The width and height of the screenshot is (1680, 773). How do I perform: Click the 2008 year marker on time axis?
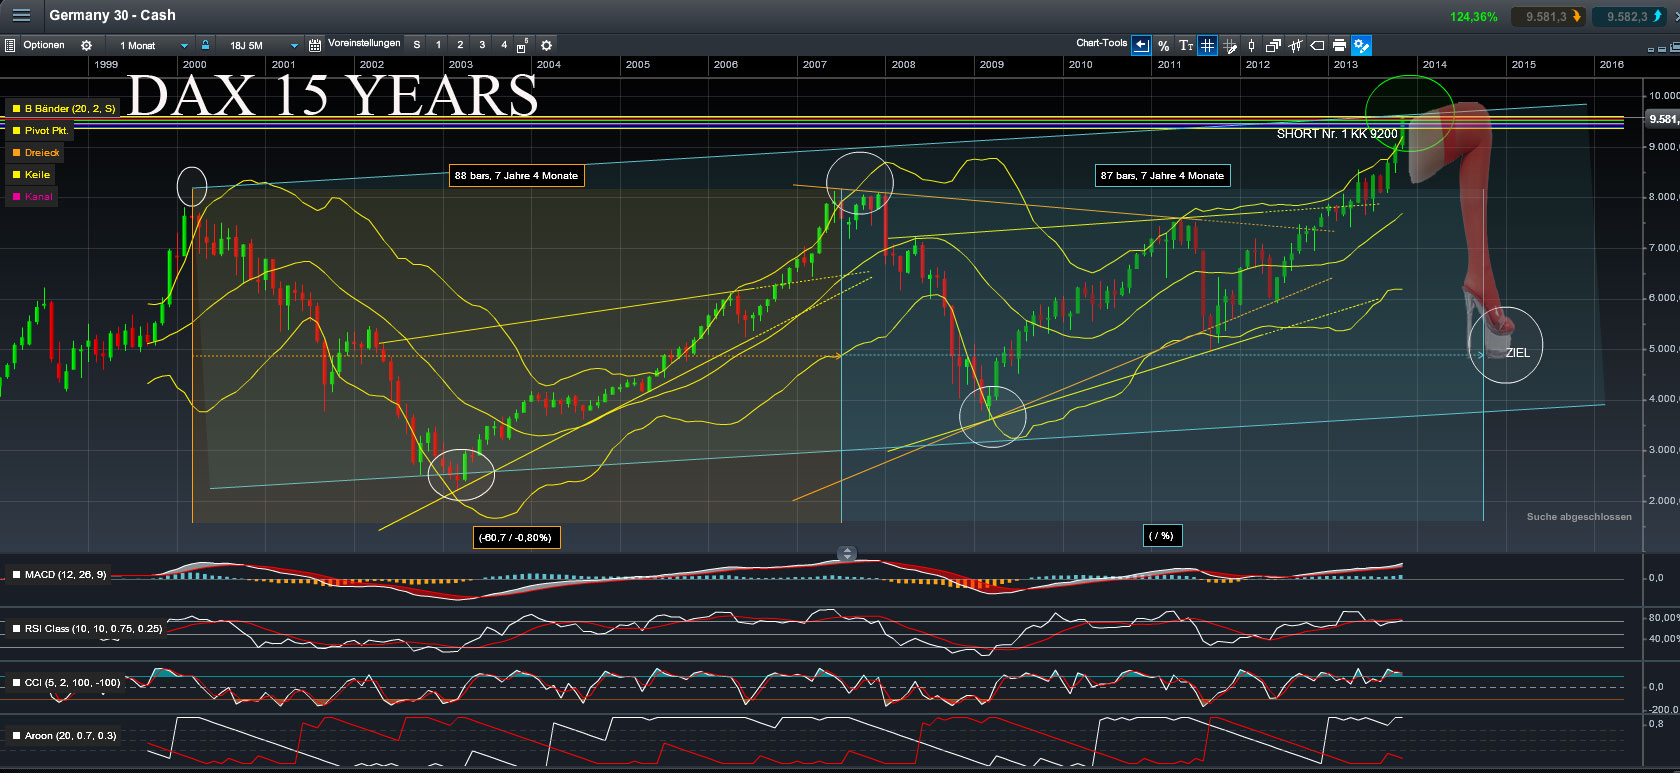click(x=903, y=64)
